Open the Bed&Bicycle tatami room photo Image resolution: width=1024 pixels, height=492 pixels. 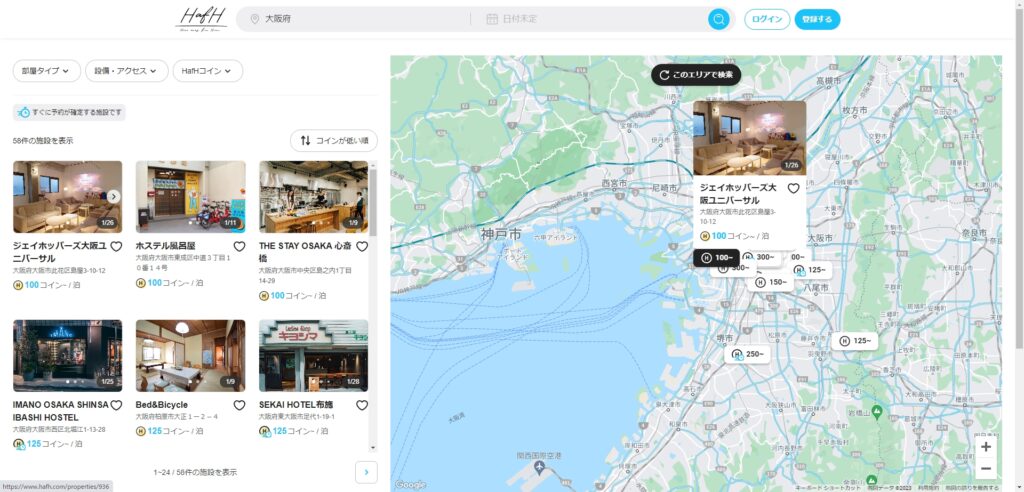(x=191, y=355)
